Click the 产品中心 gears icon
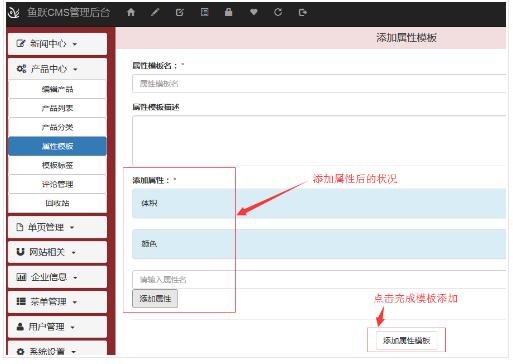513x364 pixels. click(21, 69)
